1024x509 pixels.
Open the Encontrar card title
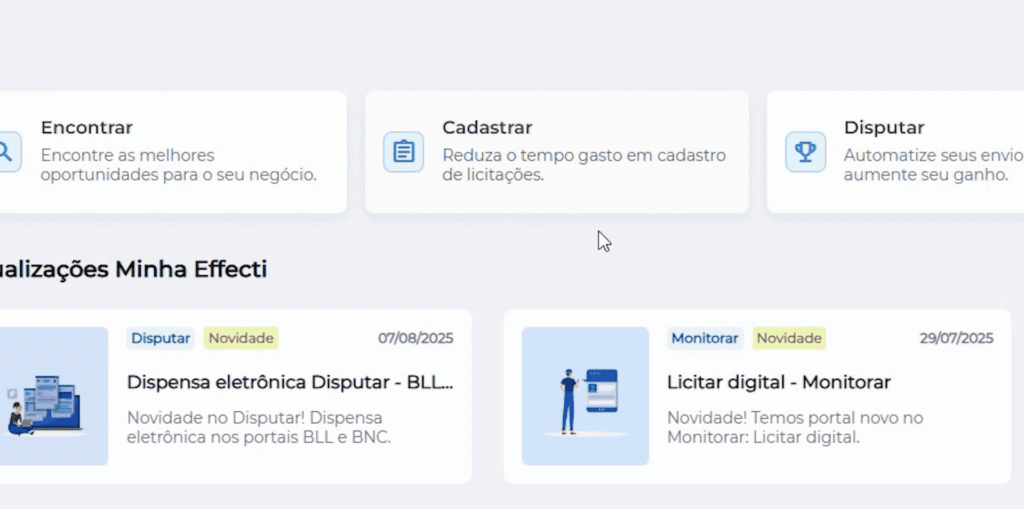(x=86, y=128)
